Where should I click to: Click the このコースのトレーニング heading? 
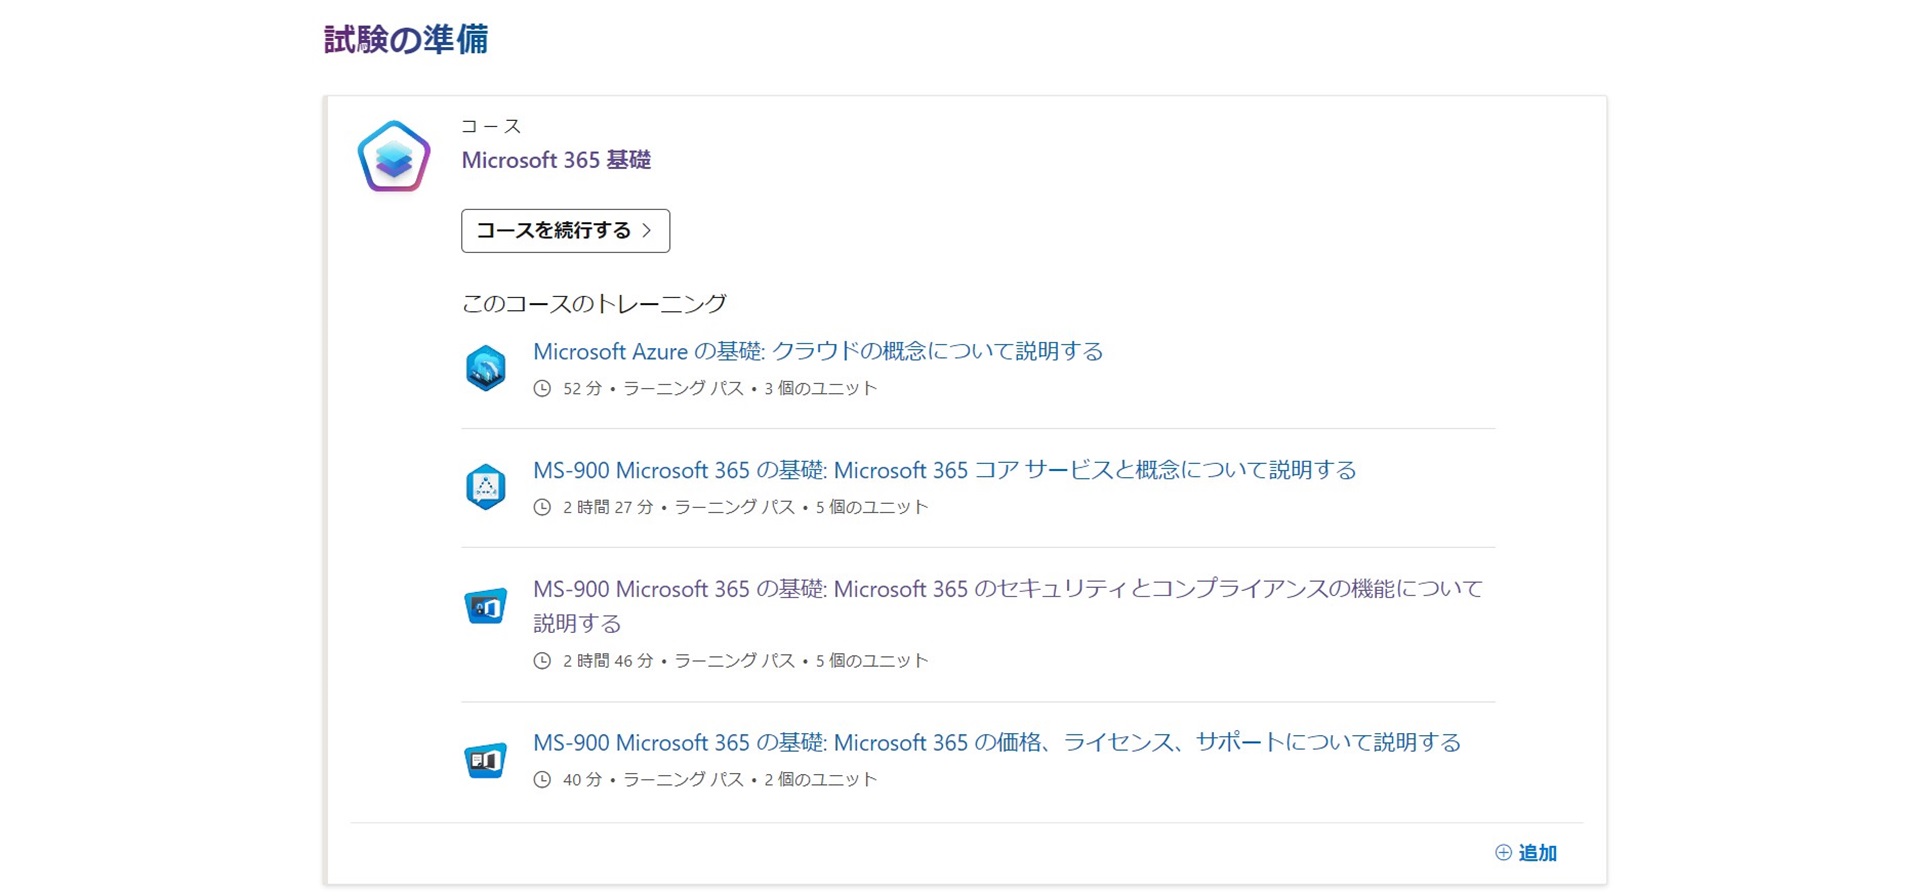[x=594, y=303]
